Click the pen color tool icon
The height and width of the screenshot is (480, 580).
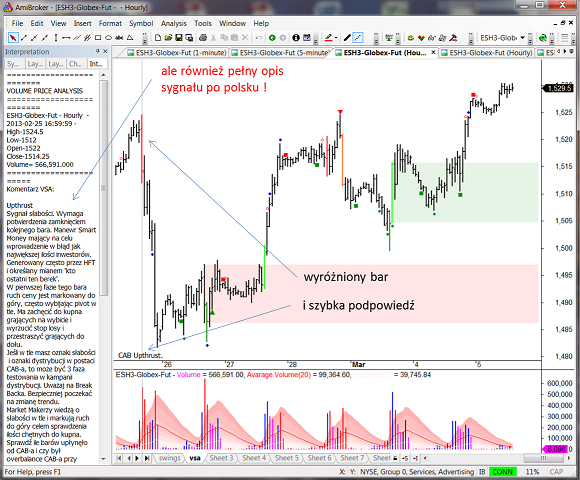tap(328, 38)
